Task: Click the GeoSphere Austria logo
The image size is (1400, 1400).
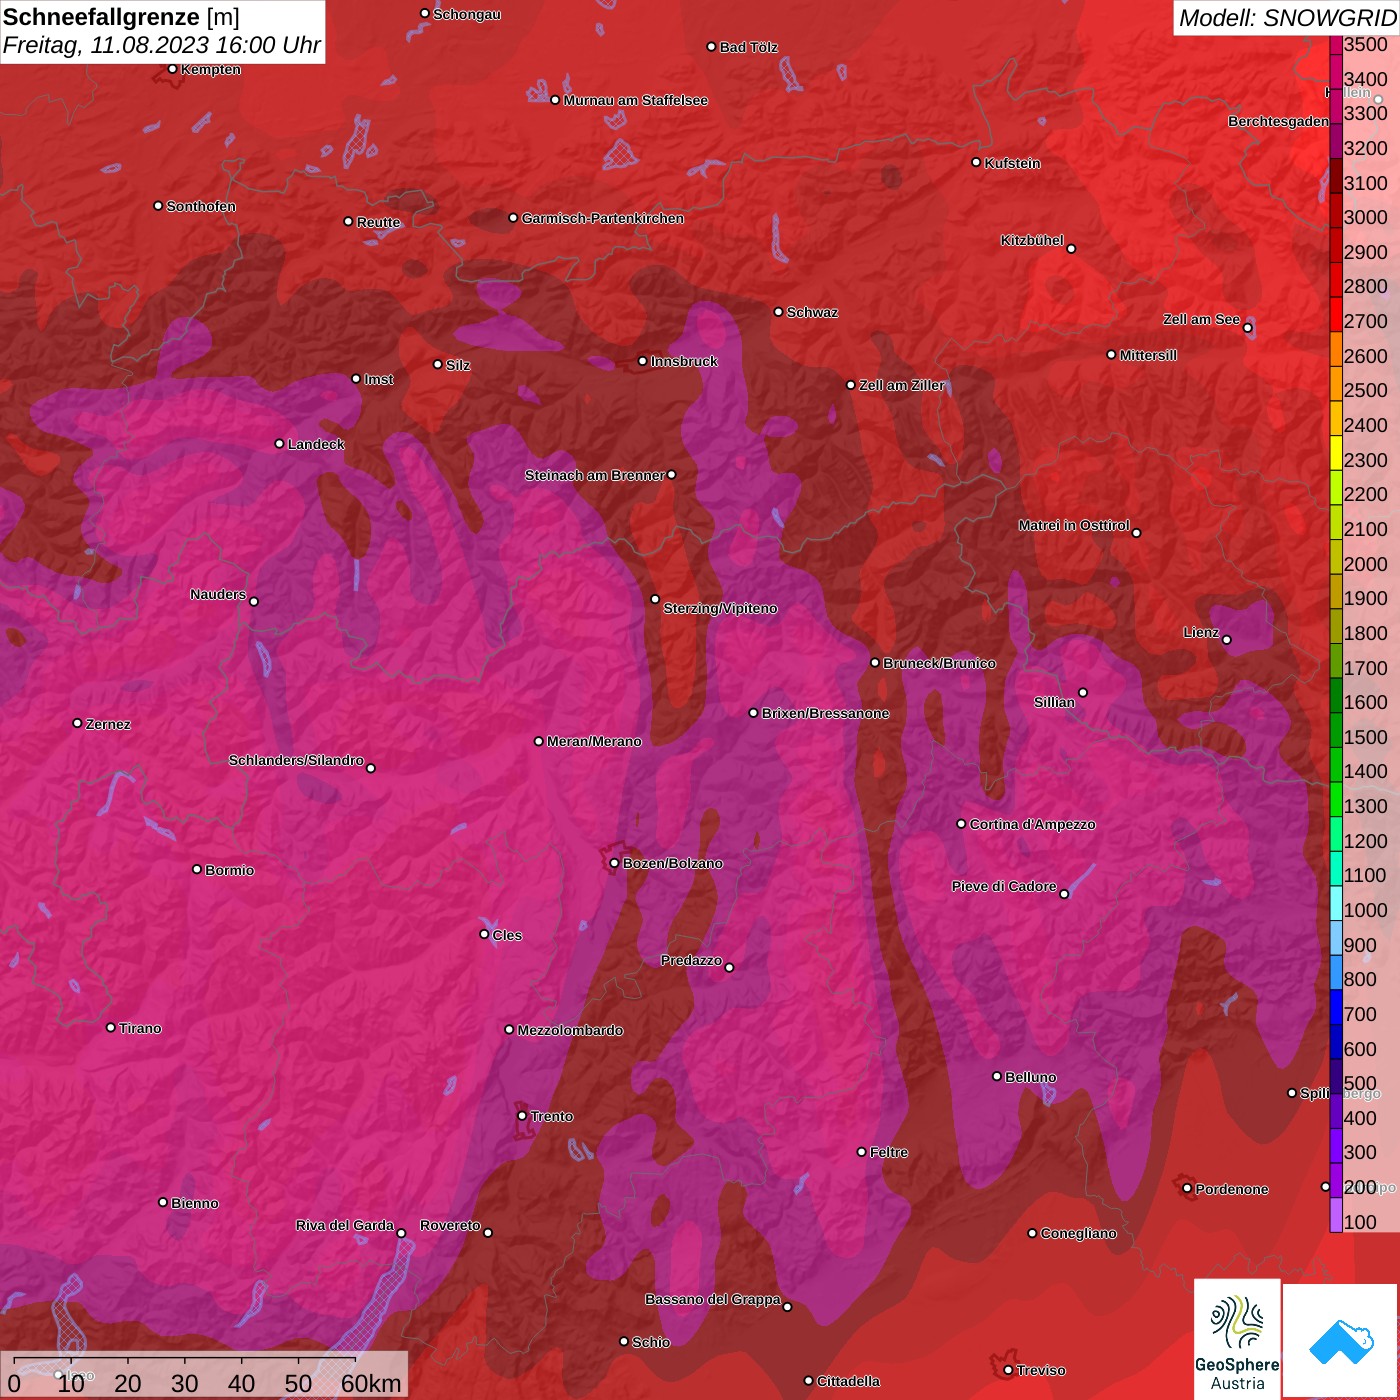Action: (1237, 1339)
